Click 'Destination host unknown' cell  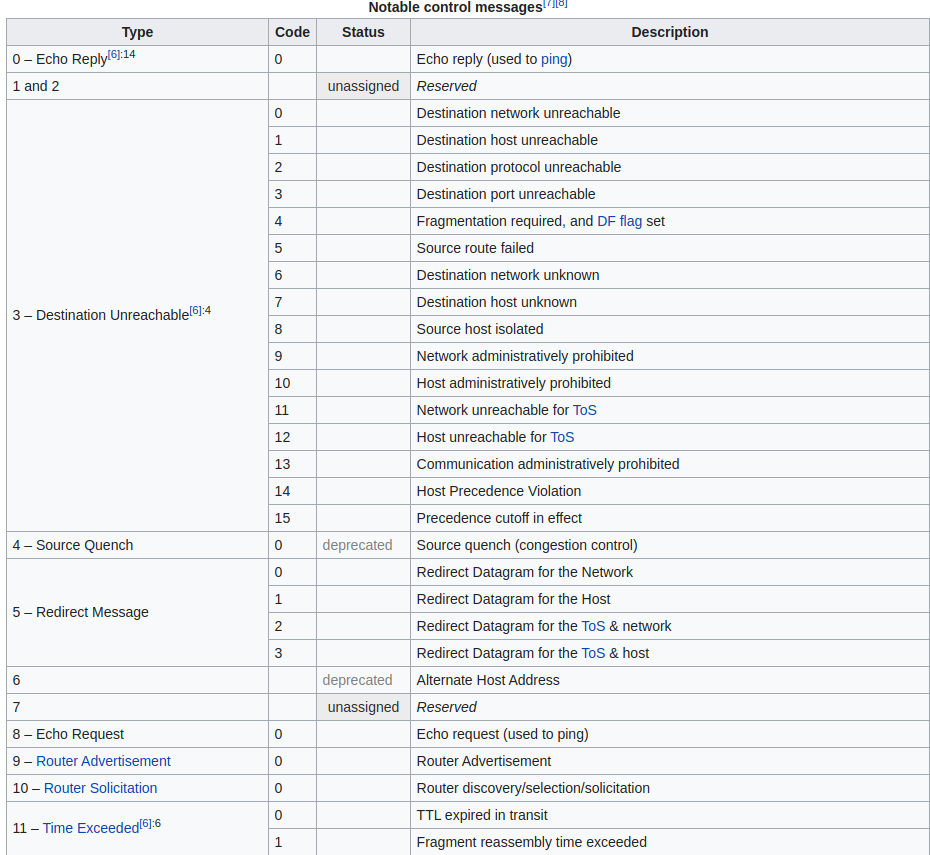[670, 302]
